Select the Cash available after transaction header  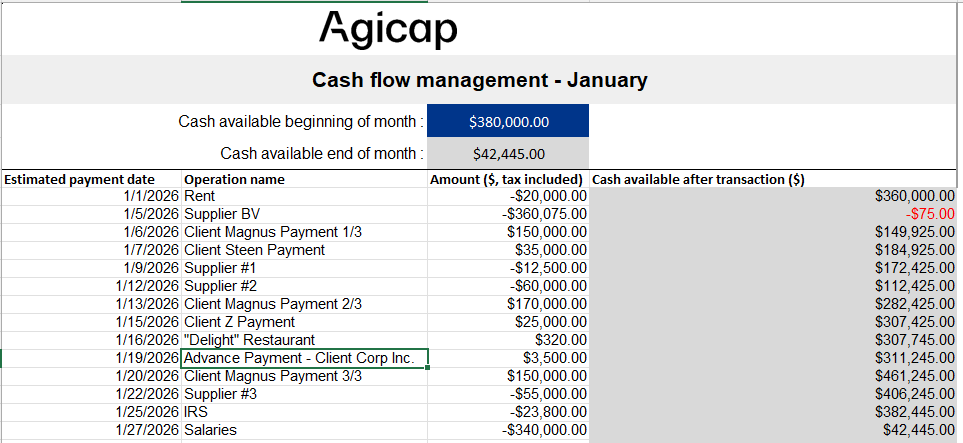coord(773,179)
